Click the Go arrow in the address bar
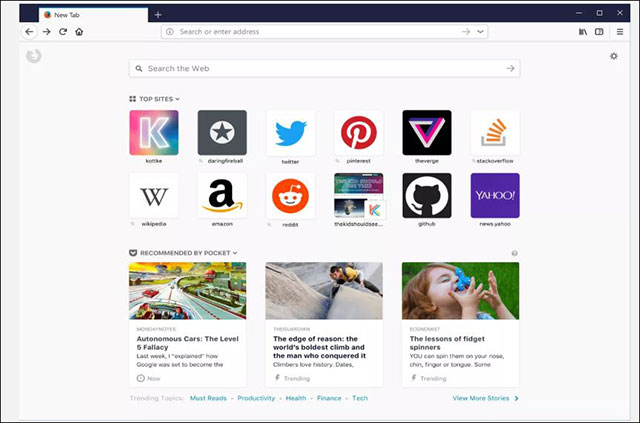 pos(466,32)
